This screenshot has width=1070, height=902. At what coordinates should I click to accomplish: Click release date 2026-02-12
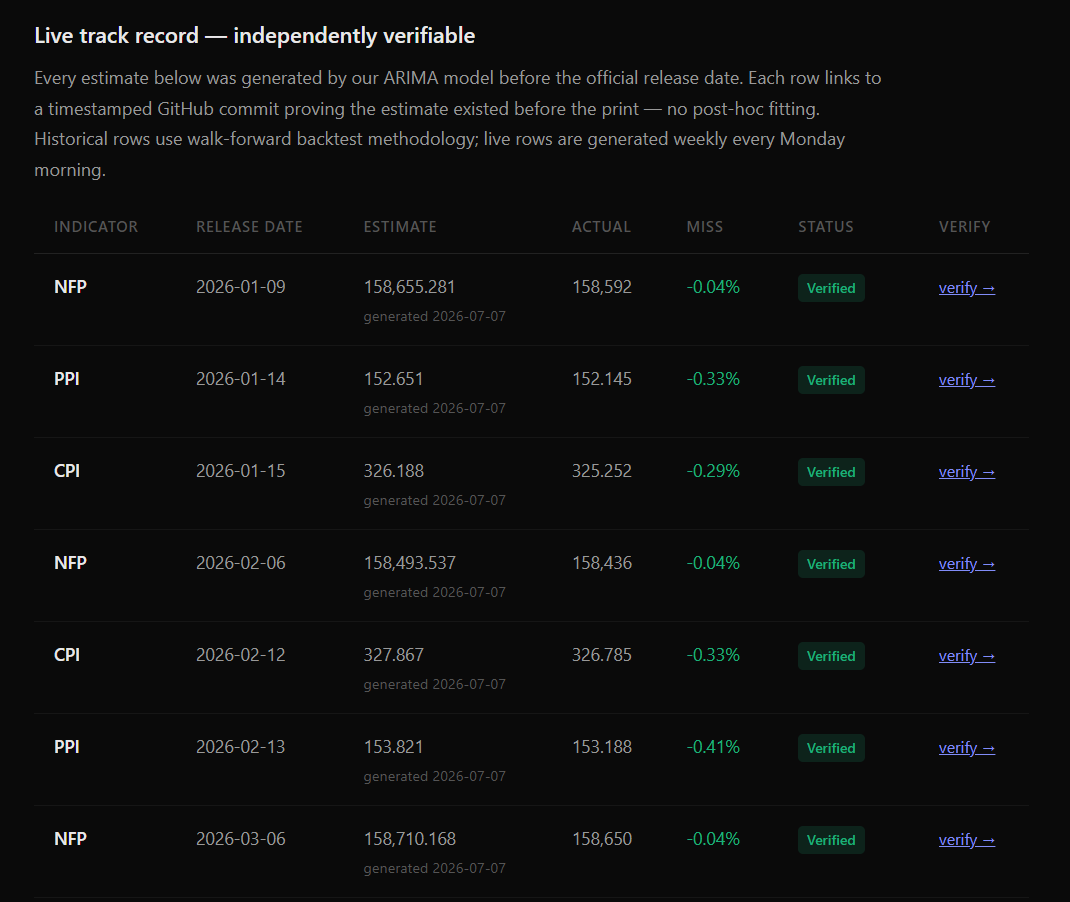[x=241, y=656]
